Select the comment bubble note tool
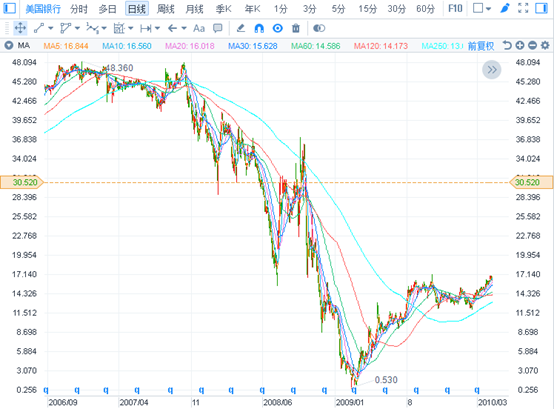 218,28
